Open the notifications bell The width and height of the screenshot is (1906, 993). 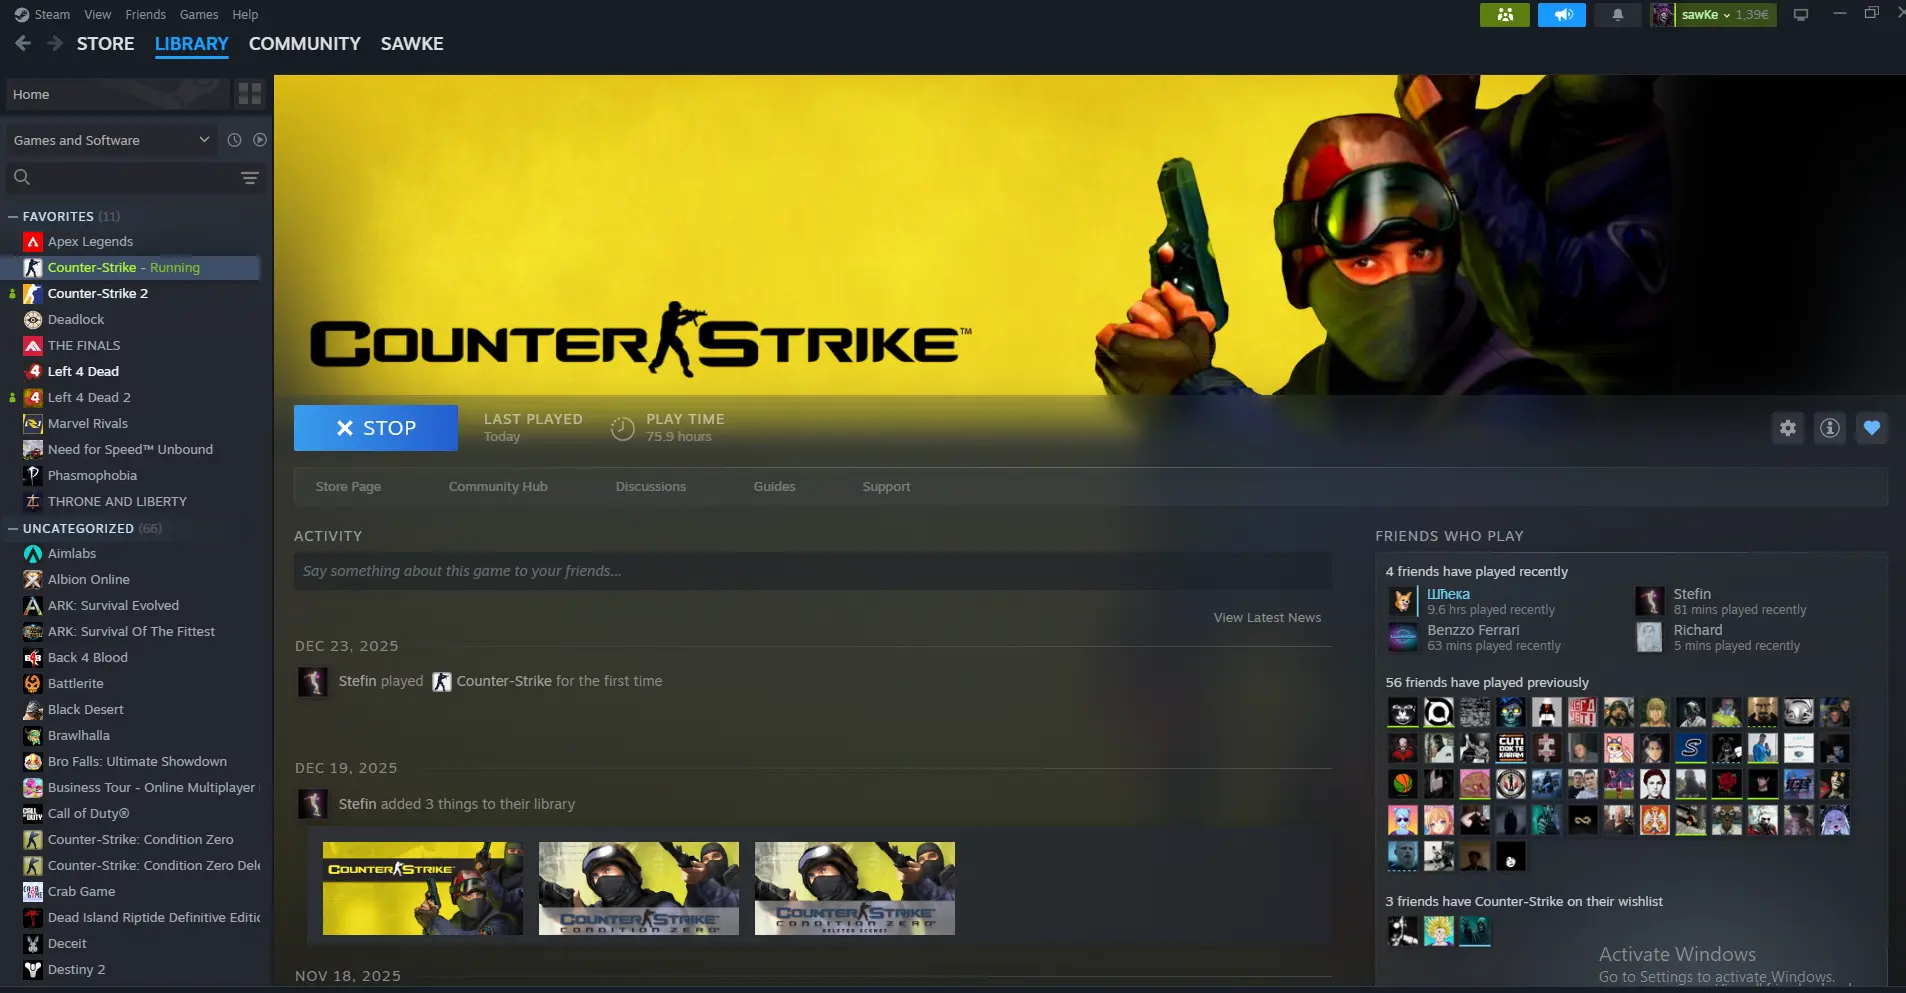click(1617, 15)
